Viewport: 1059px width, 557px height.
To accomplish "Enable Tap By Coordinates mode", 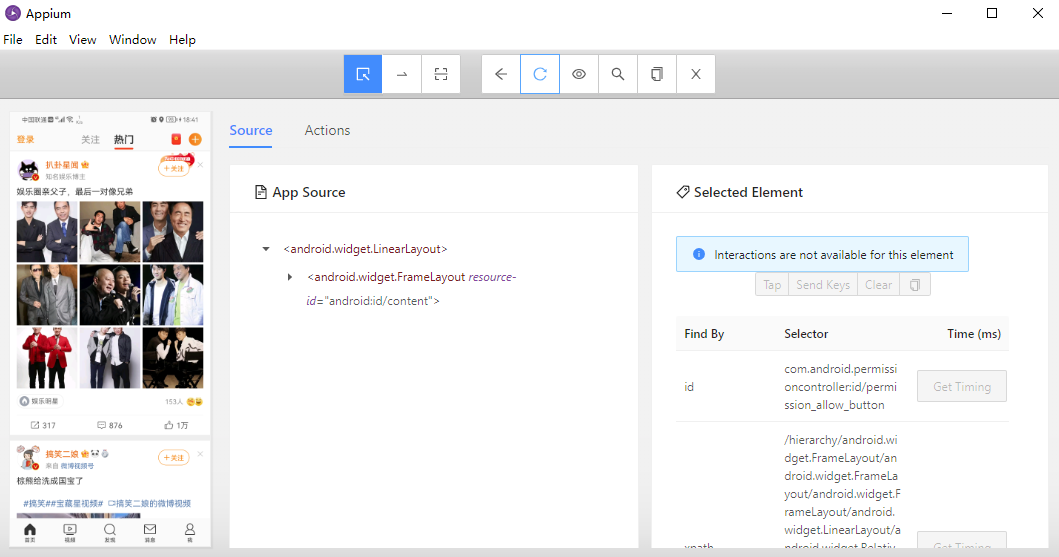I will [x=441, y=74].
